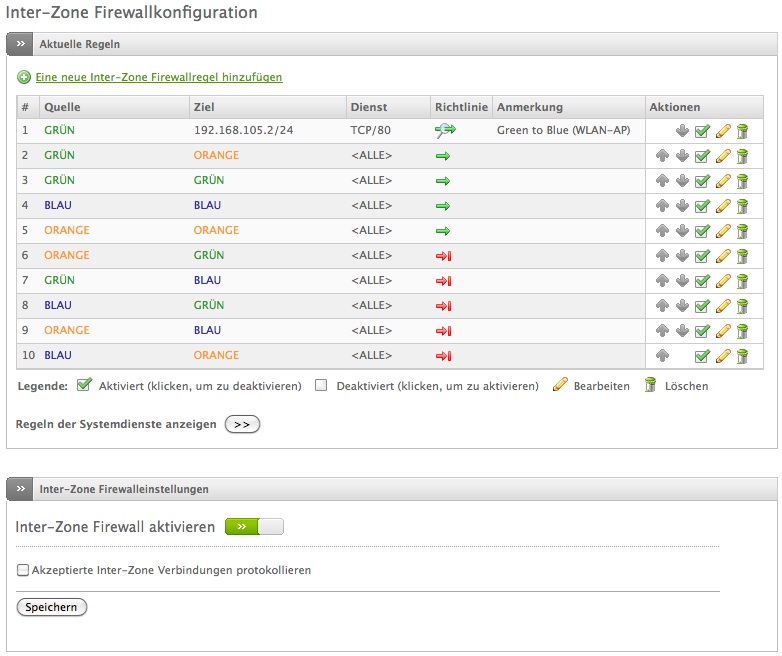The height and width of the screenshot is (656, 782).
Task: Open Eine neue Inter-Zone Firewallregel hinzufügen link
Action: click(159, 77)
